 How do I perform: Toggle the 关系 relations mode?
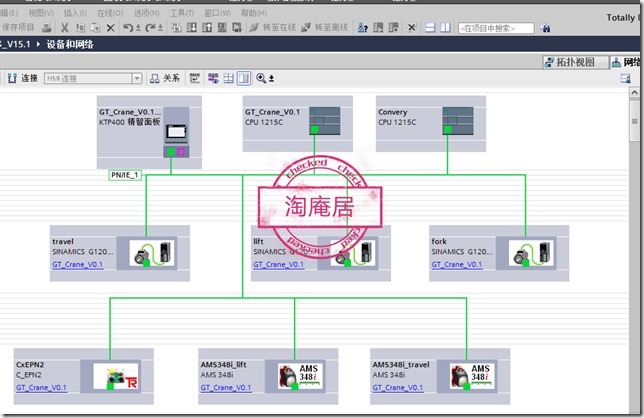165,78
